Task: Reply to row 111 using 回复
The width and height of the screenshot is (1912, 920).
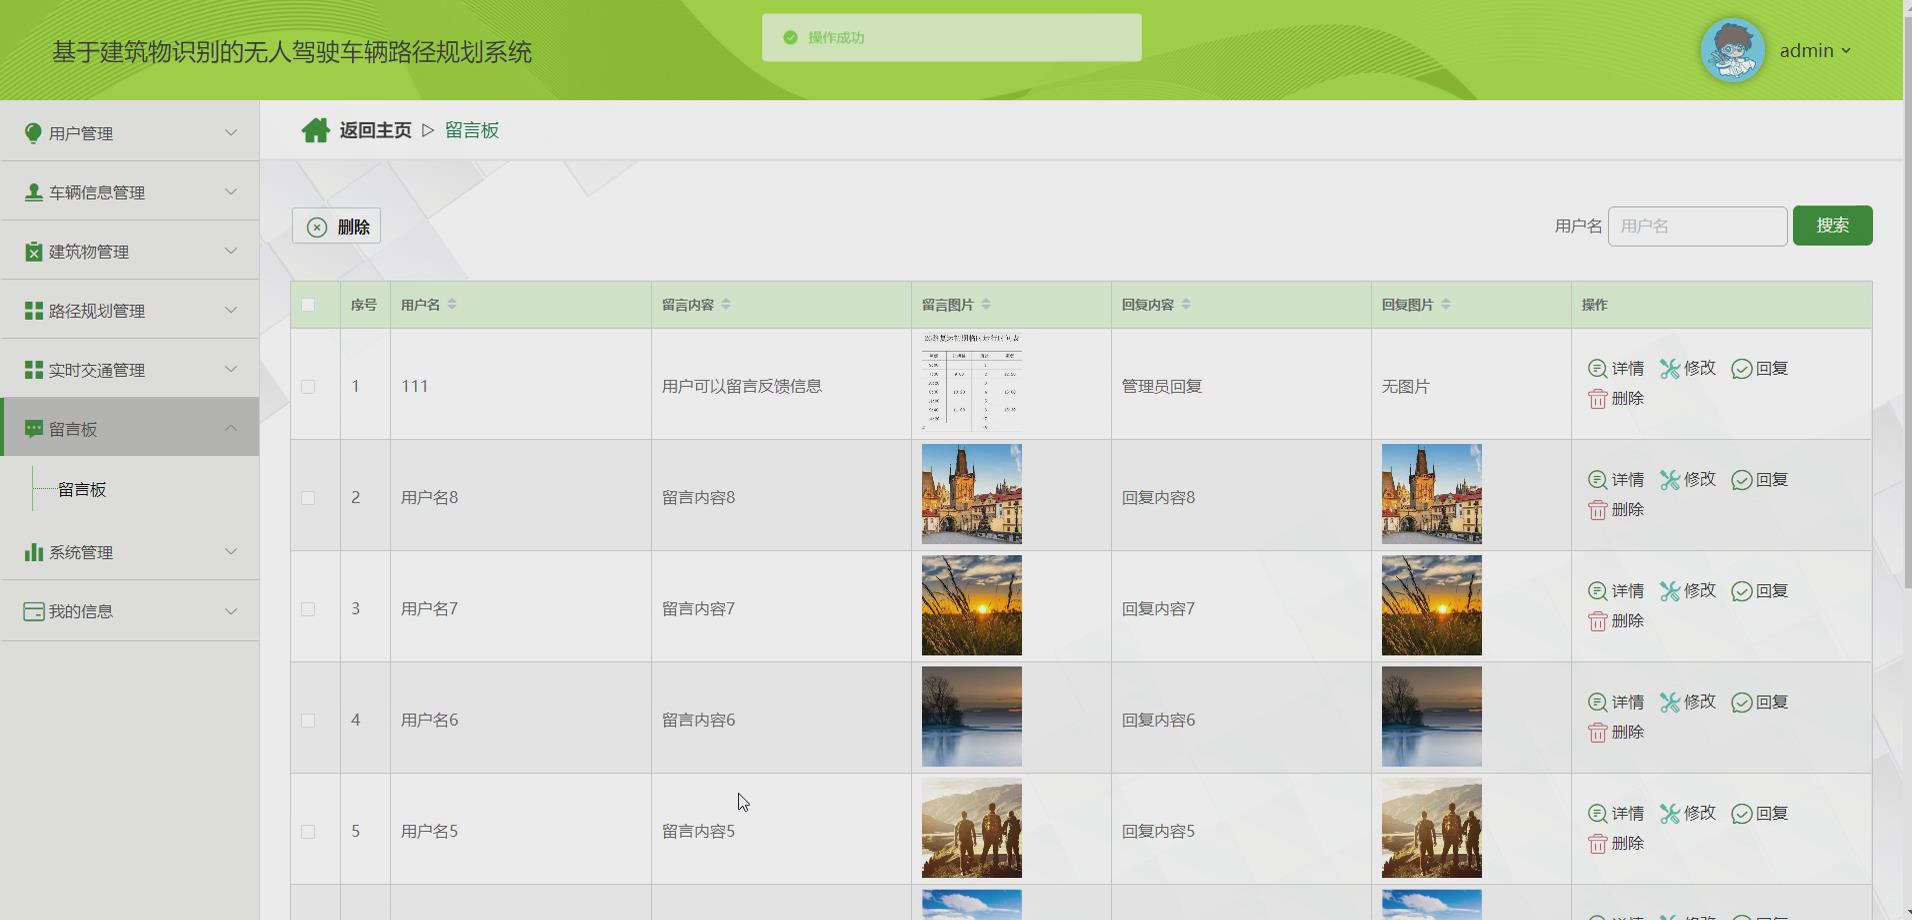Action: tap(1760, 368)
